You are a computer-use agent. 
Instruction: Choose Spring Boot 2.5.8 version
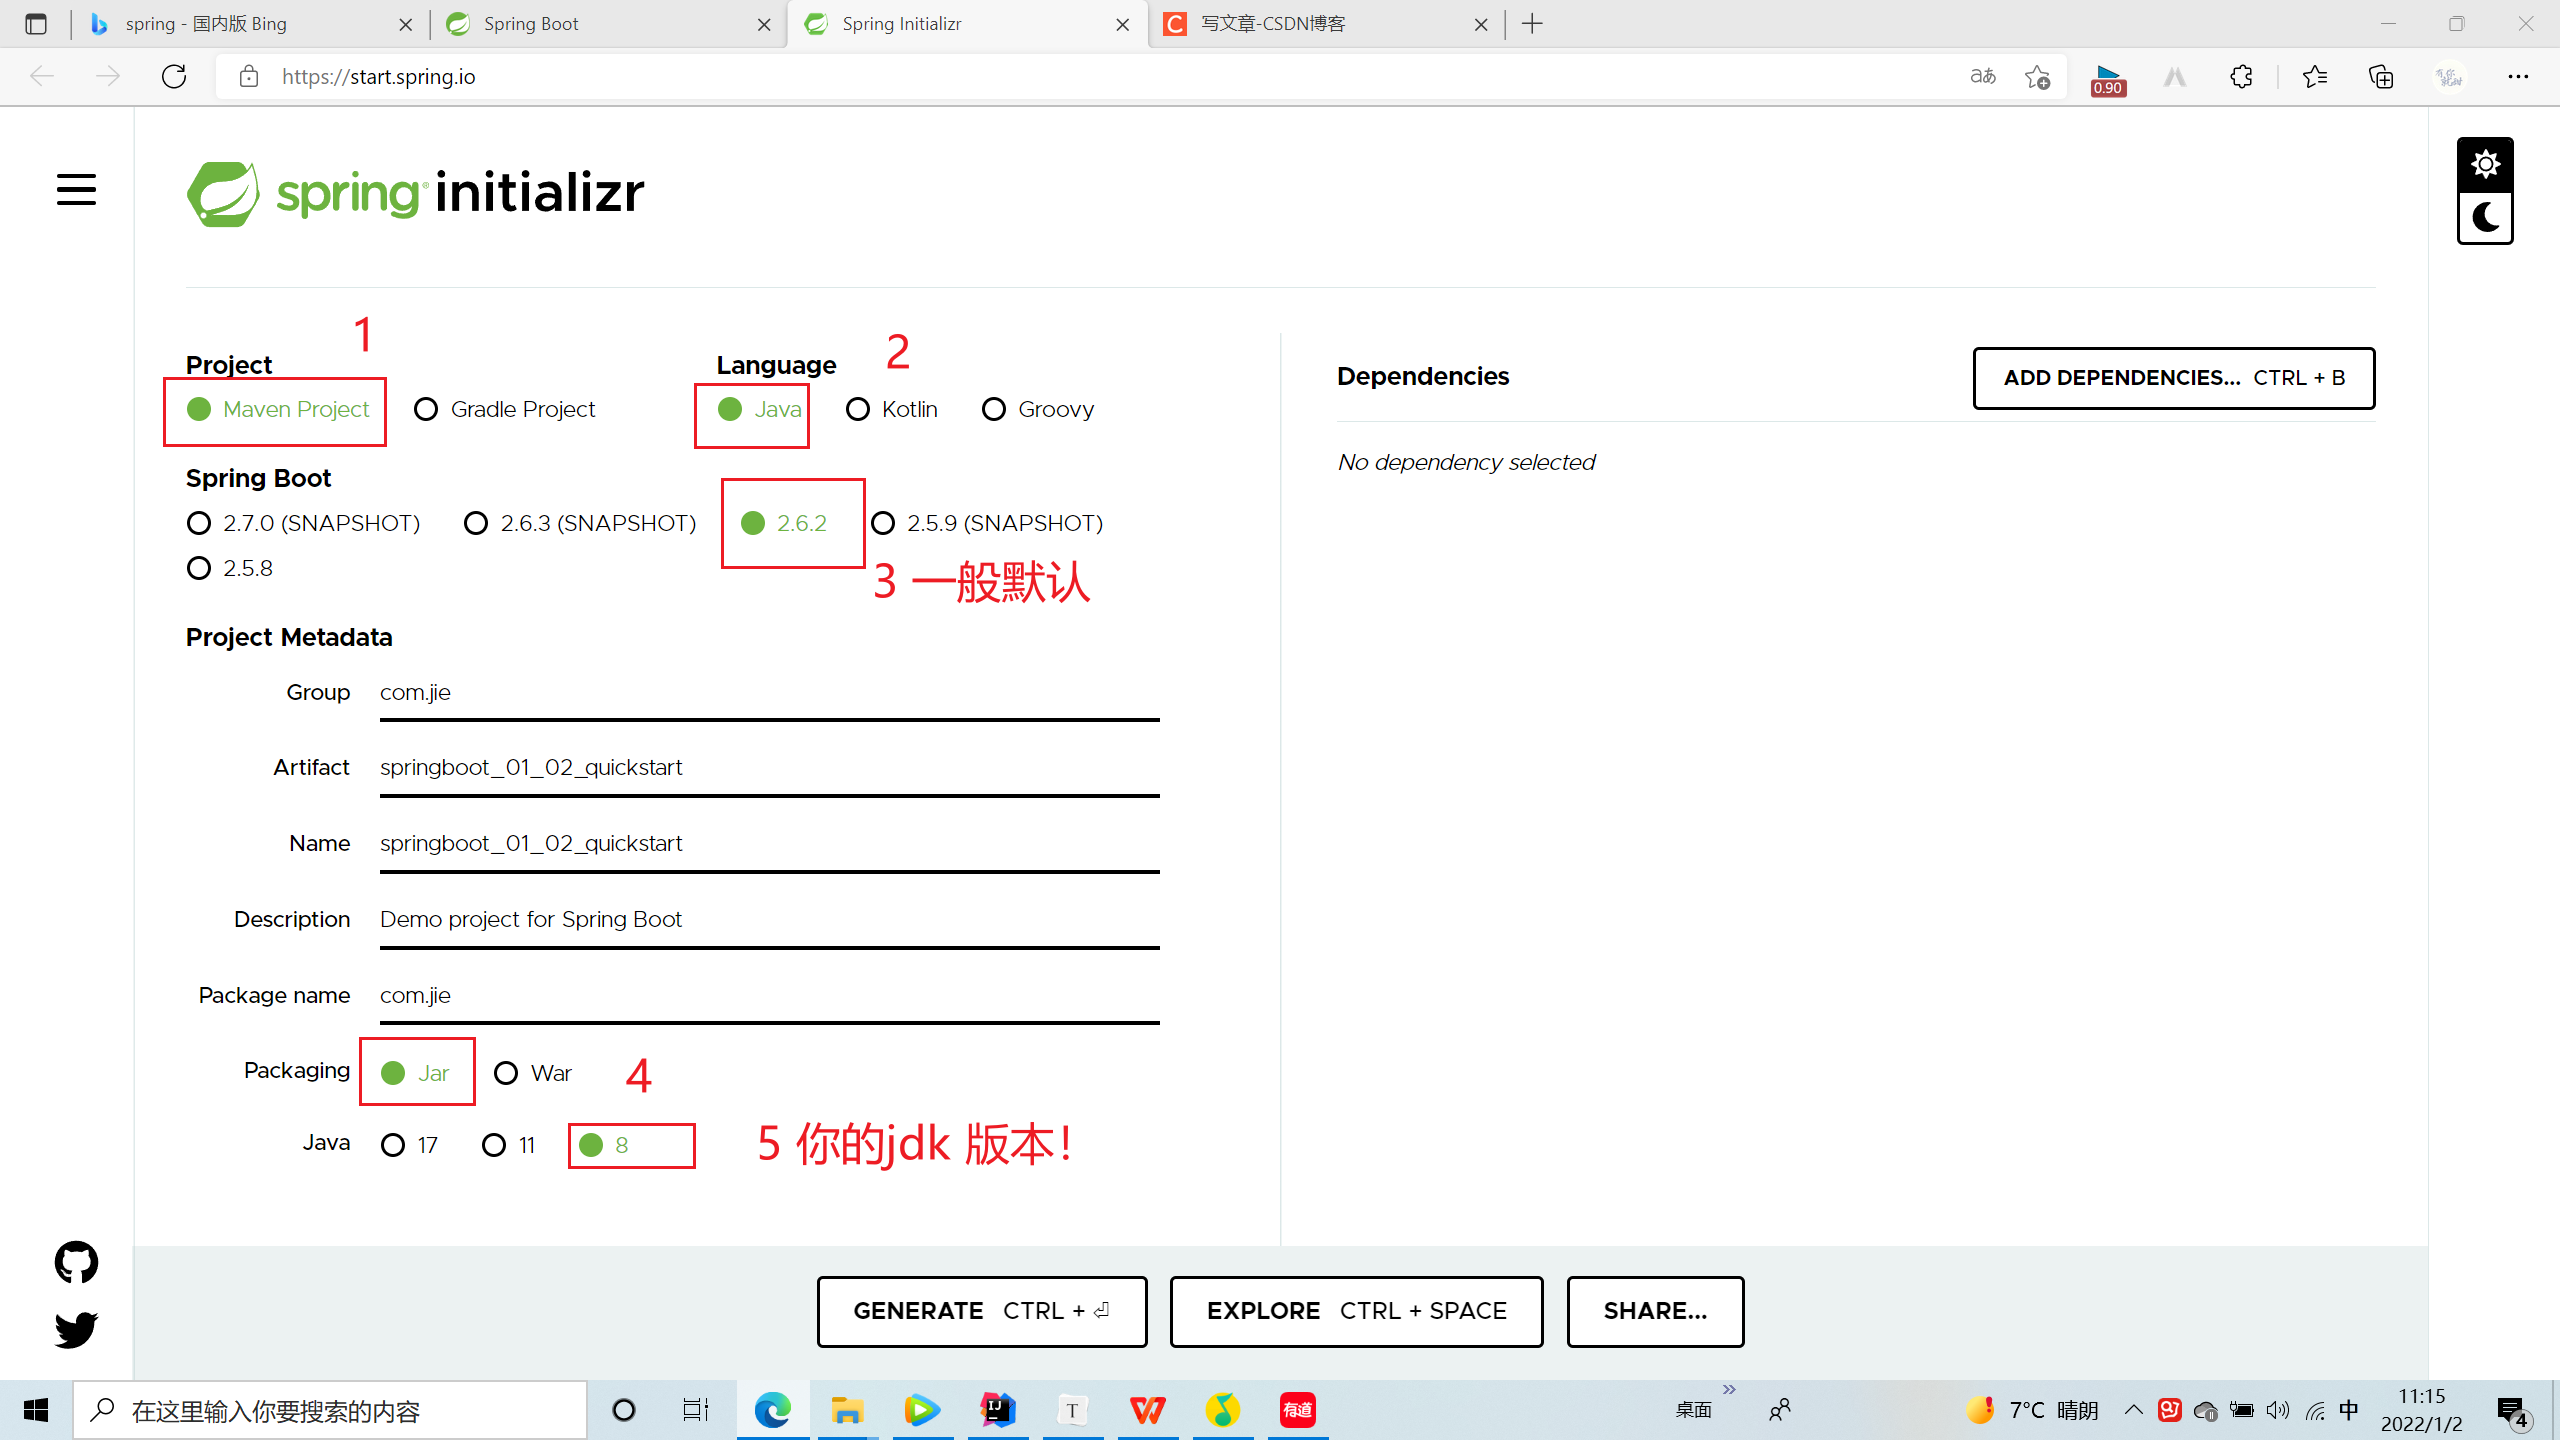(x=229, y=568)
